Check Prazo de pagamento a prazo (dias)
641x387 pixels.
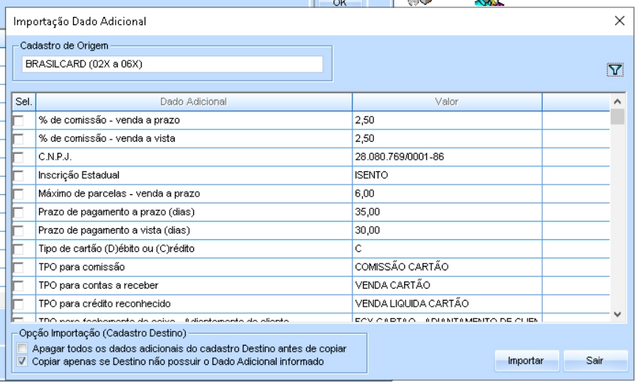pyautogui.click(x=19, y=213)
